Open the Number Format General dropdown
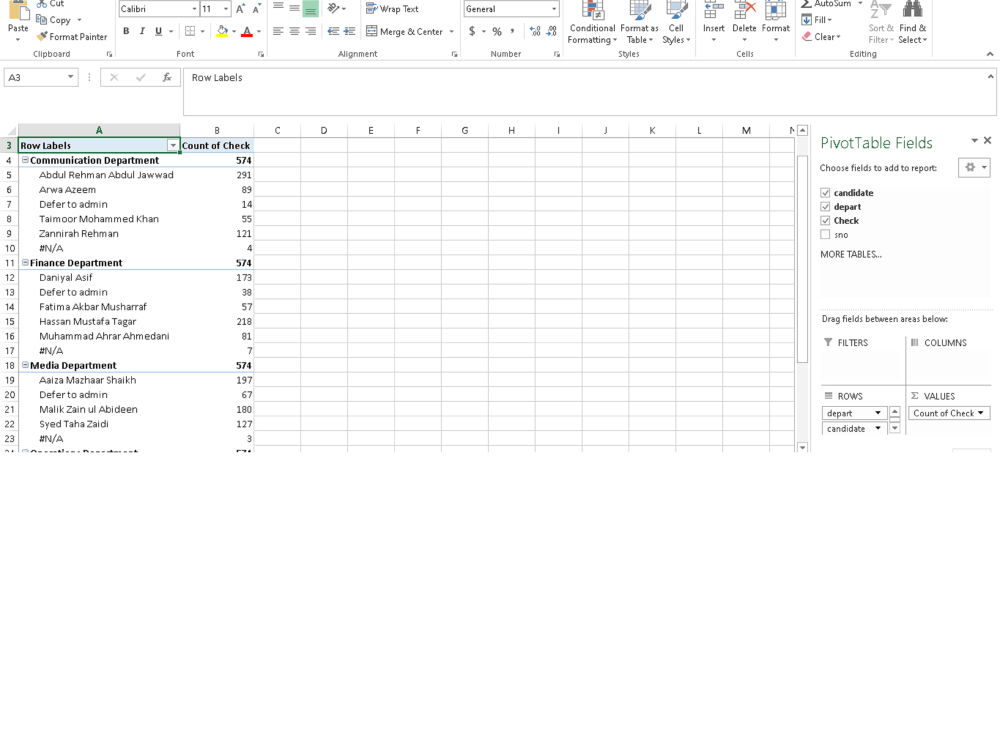The width and height of the screenshot is (1000, 750). pyautogui.click(x=554, y=9)
